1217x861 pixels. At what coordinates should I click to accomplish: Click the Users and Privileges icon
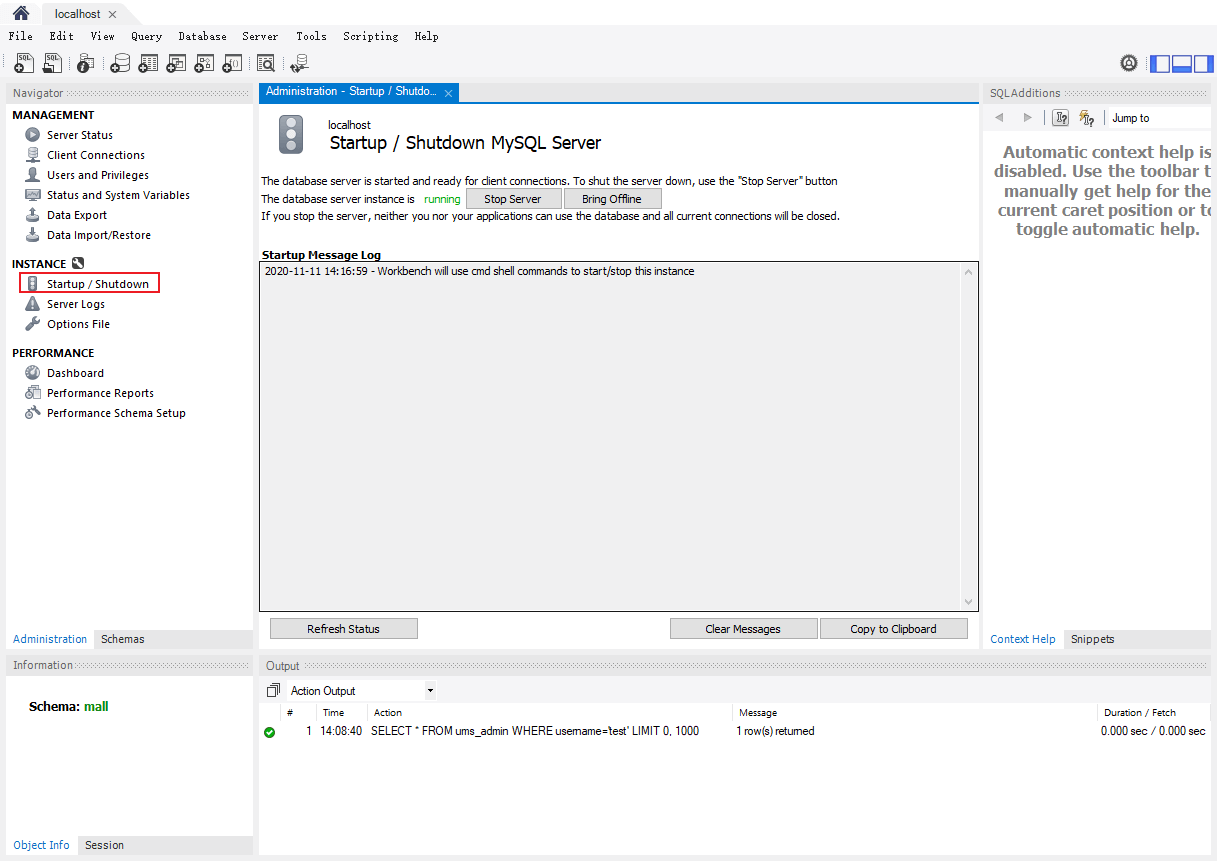[33, 175]
